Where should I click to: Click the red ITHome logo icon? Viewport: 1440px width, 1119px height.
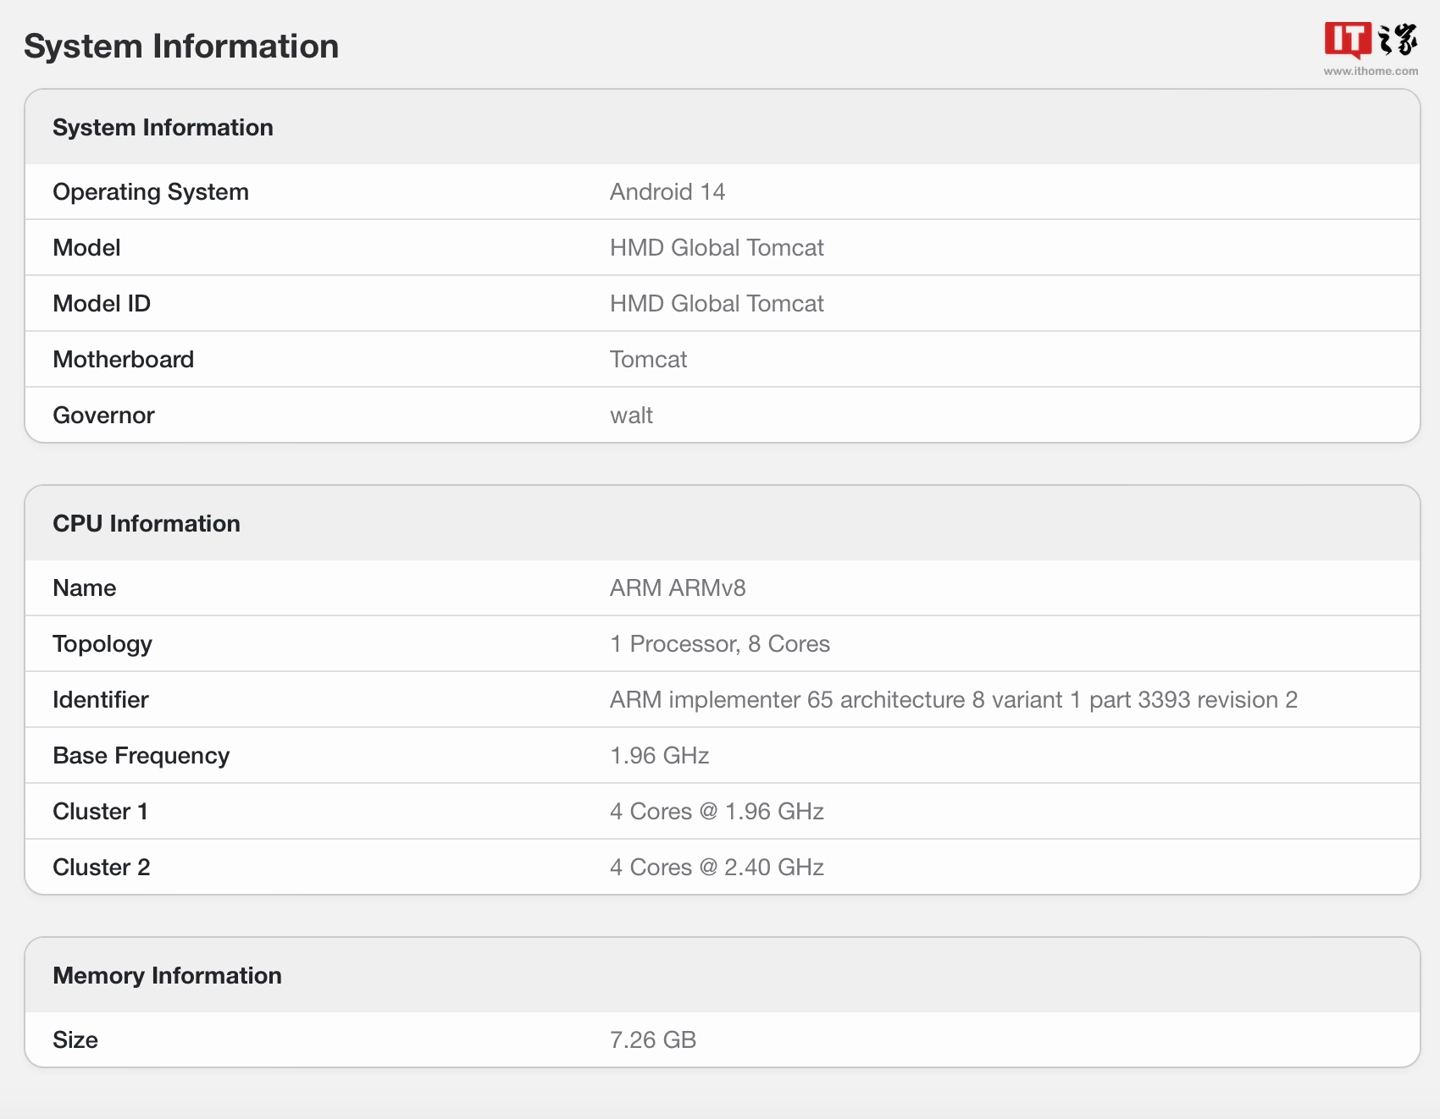1347,40
